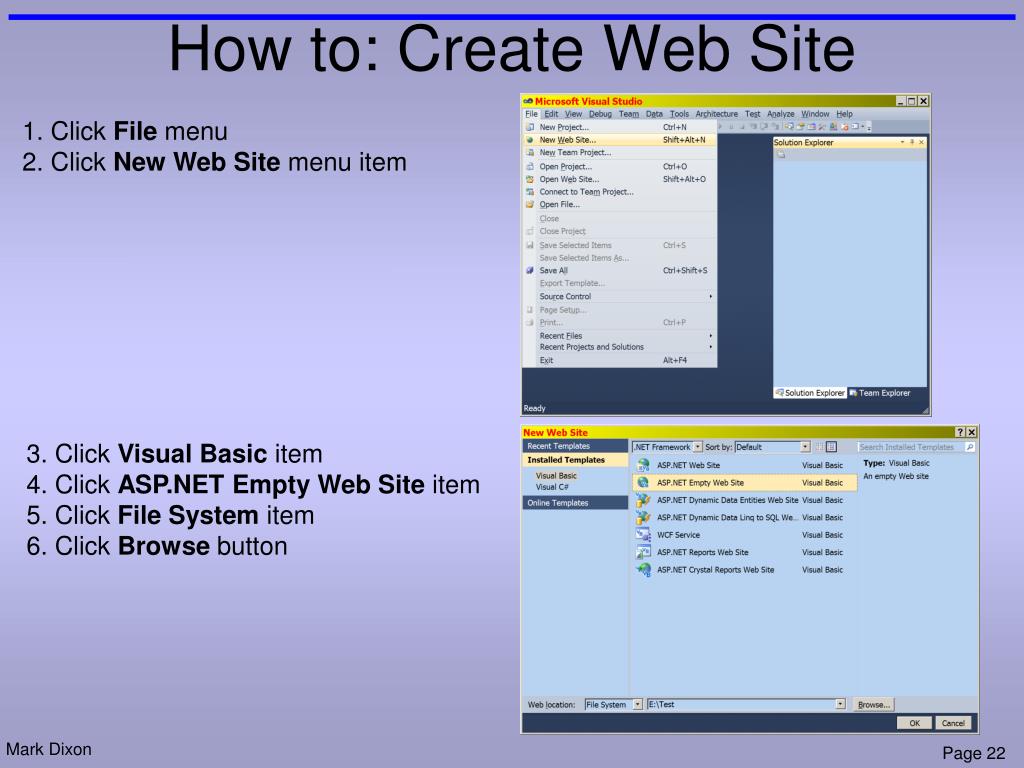Open the Web location File System dropdown
This screenshot has height=768, width=1024.
click(x=638, y=704)
